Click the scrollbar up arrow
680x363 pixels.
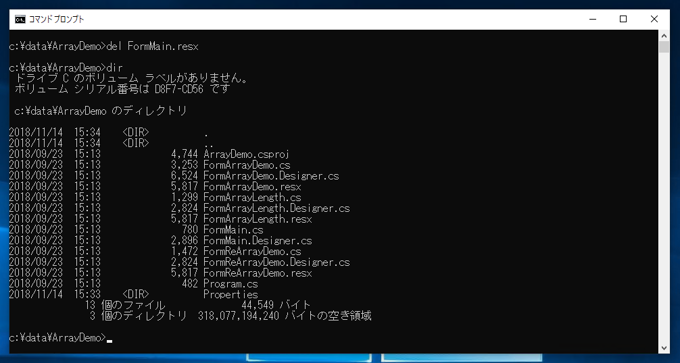(664, 35)
